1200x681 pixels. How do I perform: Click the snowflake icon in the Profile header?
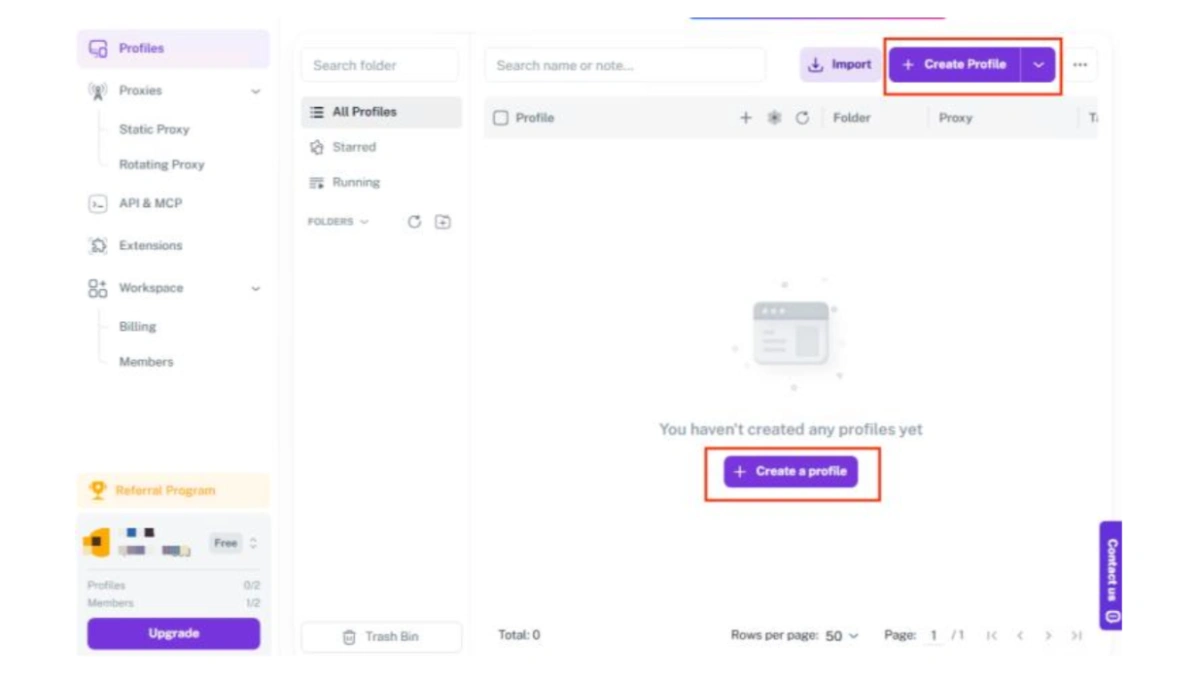pos(774,118)
